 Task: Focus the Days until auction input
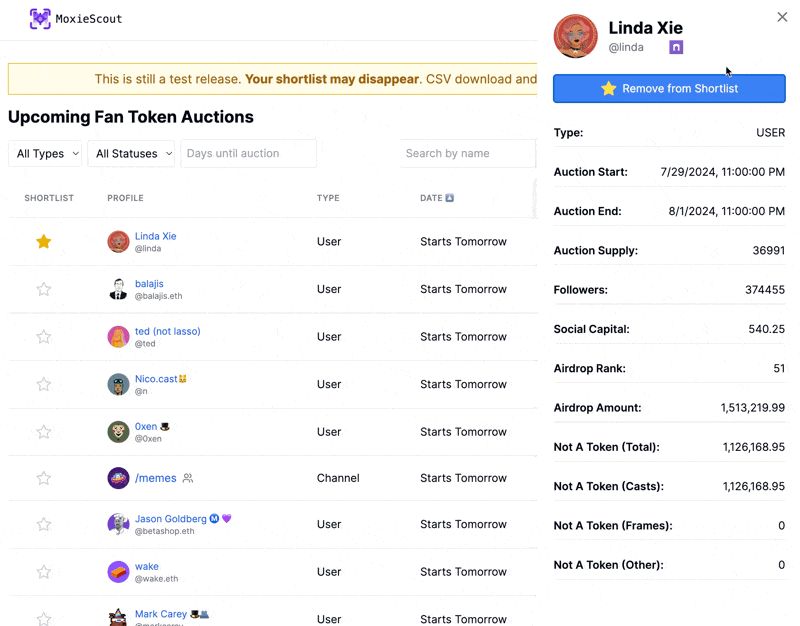pos(248,154)
